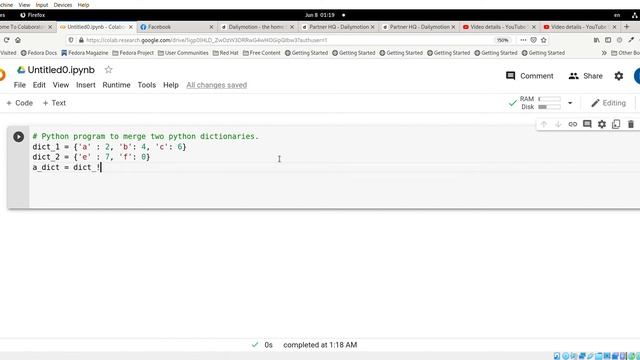
Task: Star the Untitled0.ipynb notebook
Action: coord(108,70)
